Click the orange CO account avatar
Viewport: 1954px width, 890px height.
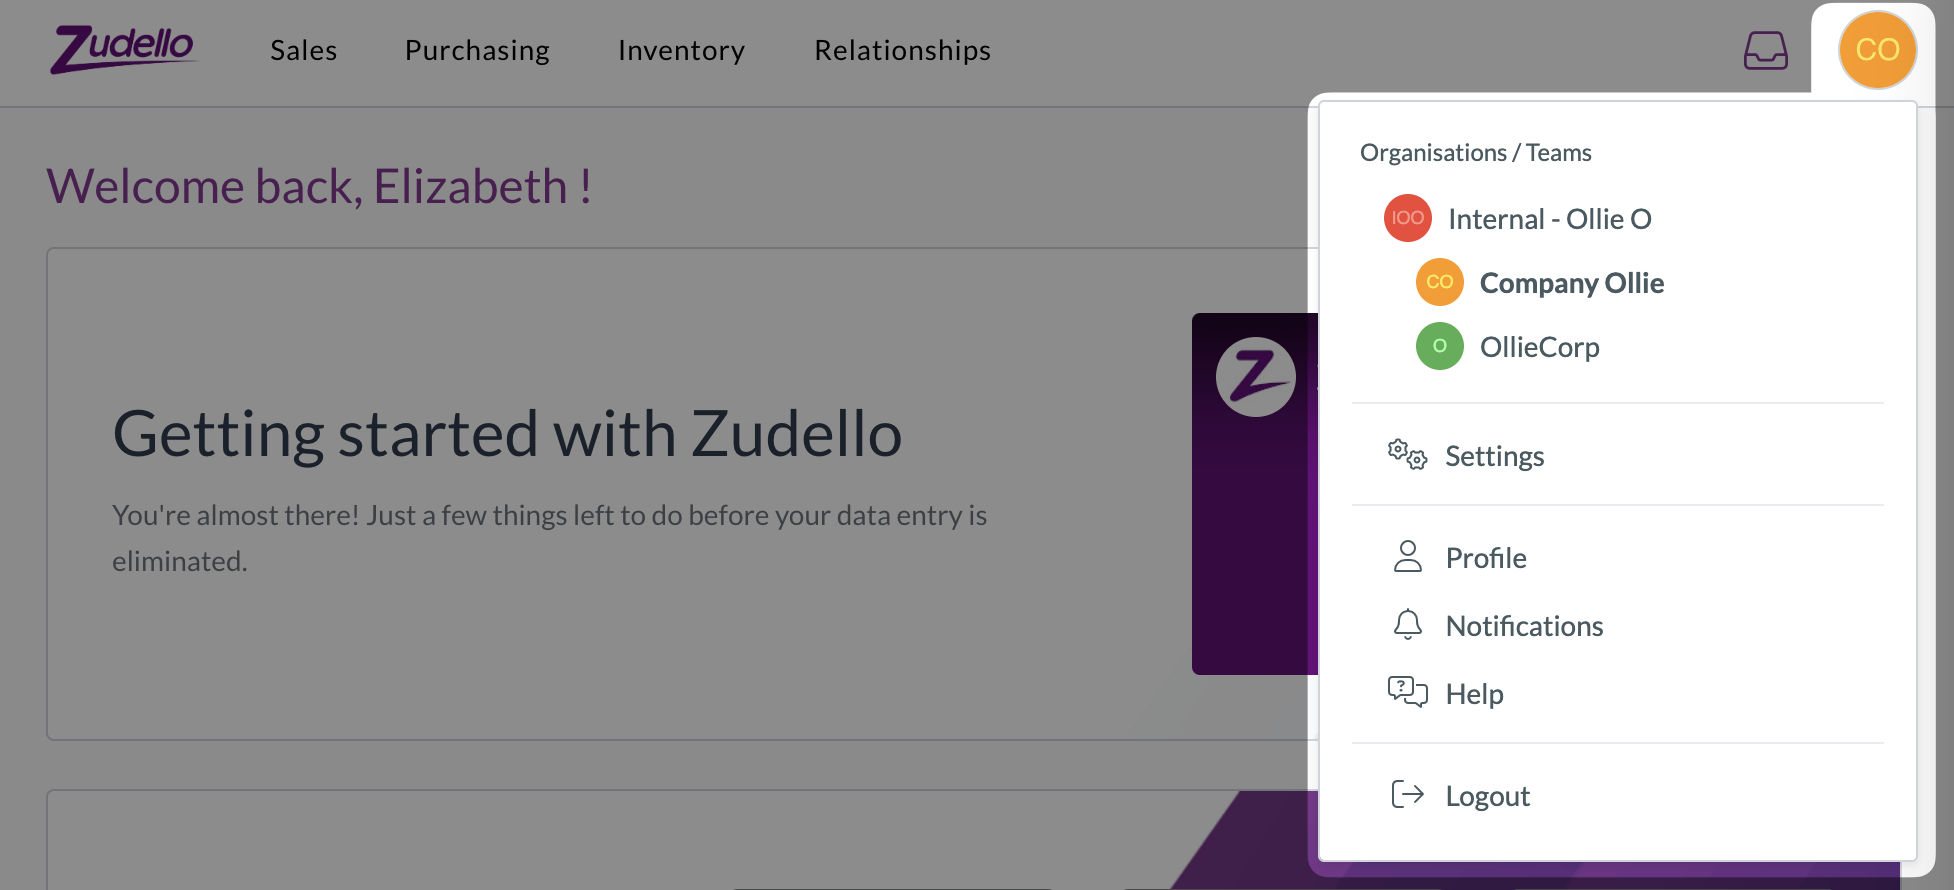click(x=1877, y=50)
